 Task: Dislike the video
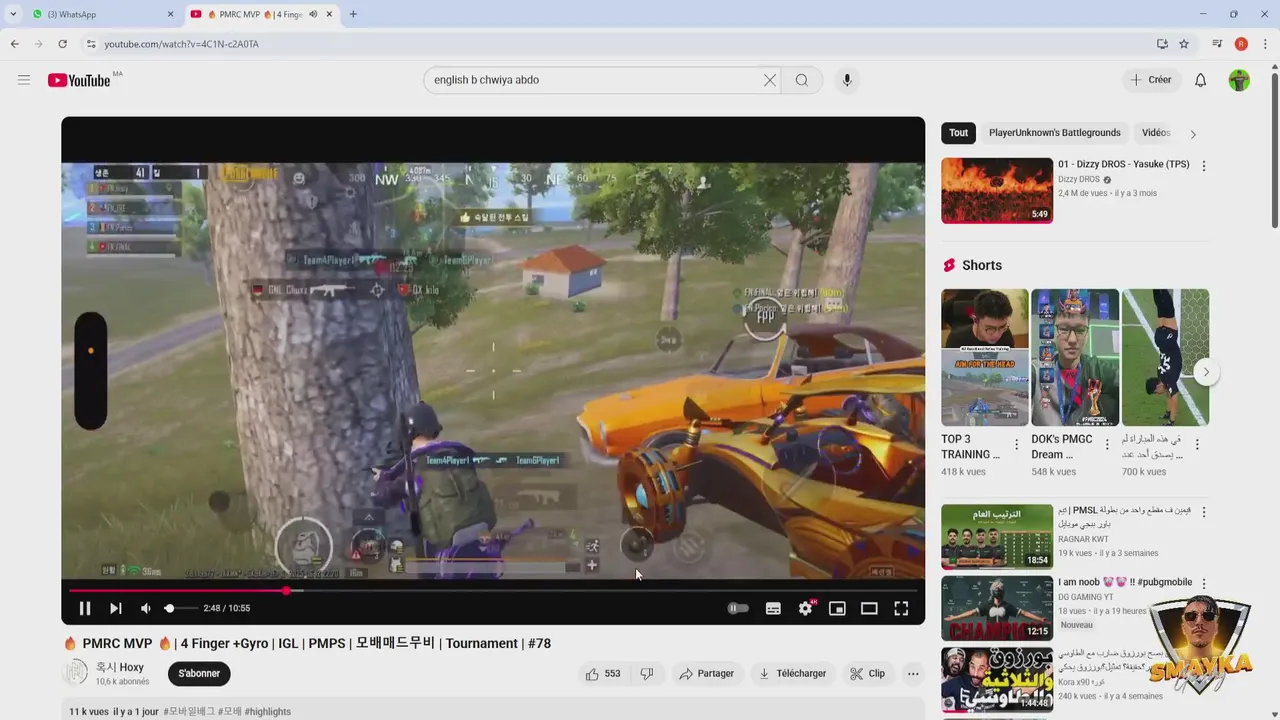(647, 674)
